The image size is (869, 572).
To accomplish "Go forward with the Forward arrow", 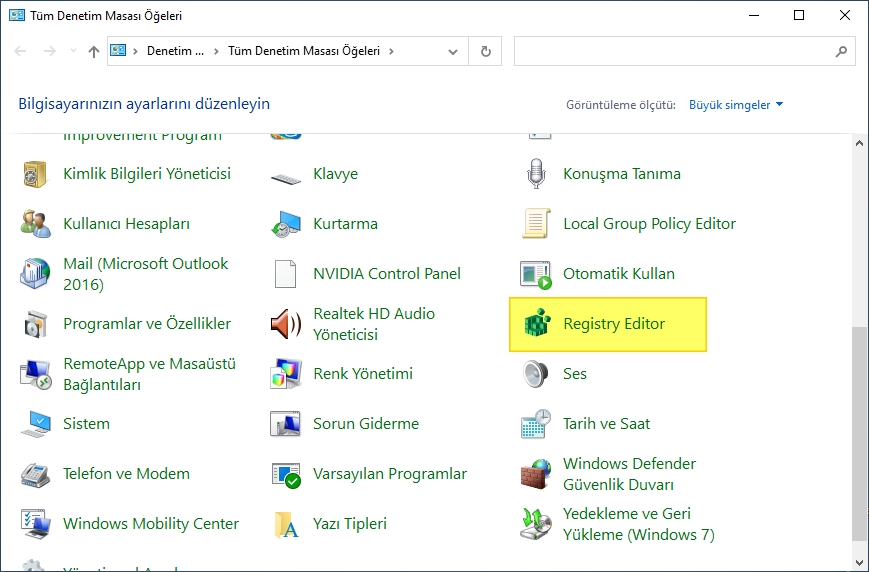I will [x=50, y=51].
